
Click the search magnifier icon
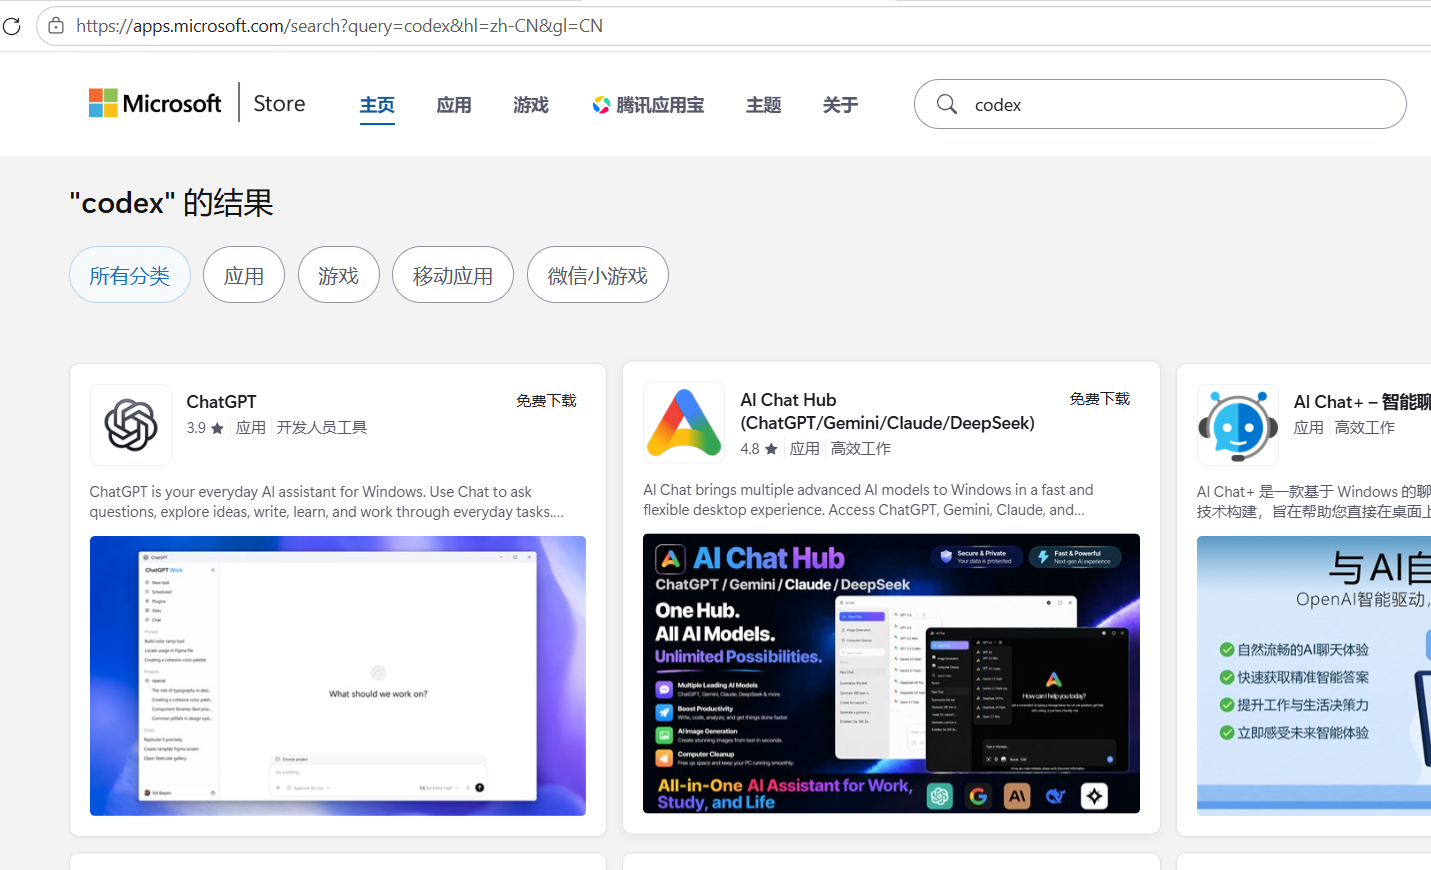(x=947, y=104)
